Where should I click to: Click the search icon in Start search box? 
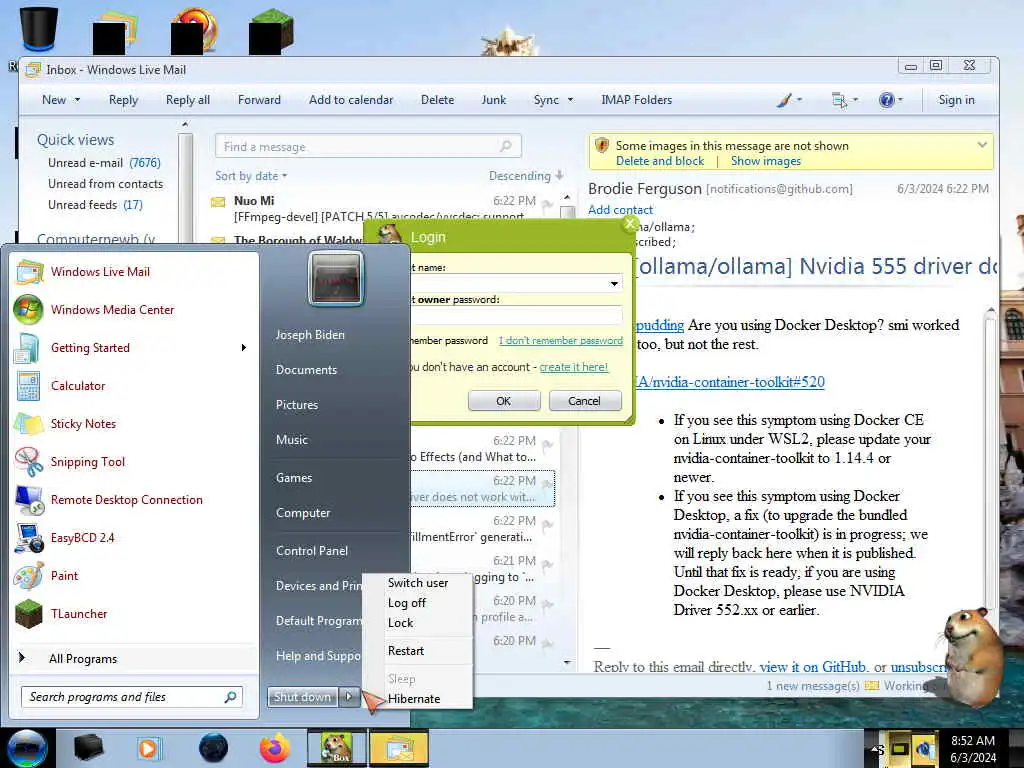pos(231,697)
